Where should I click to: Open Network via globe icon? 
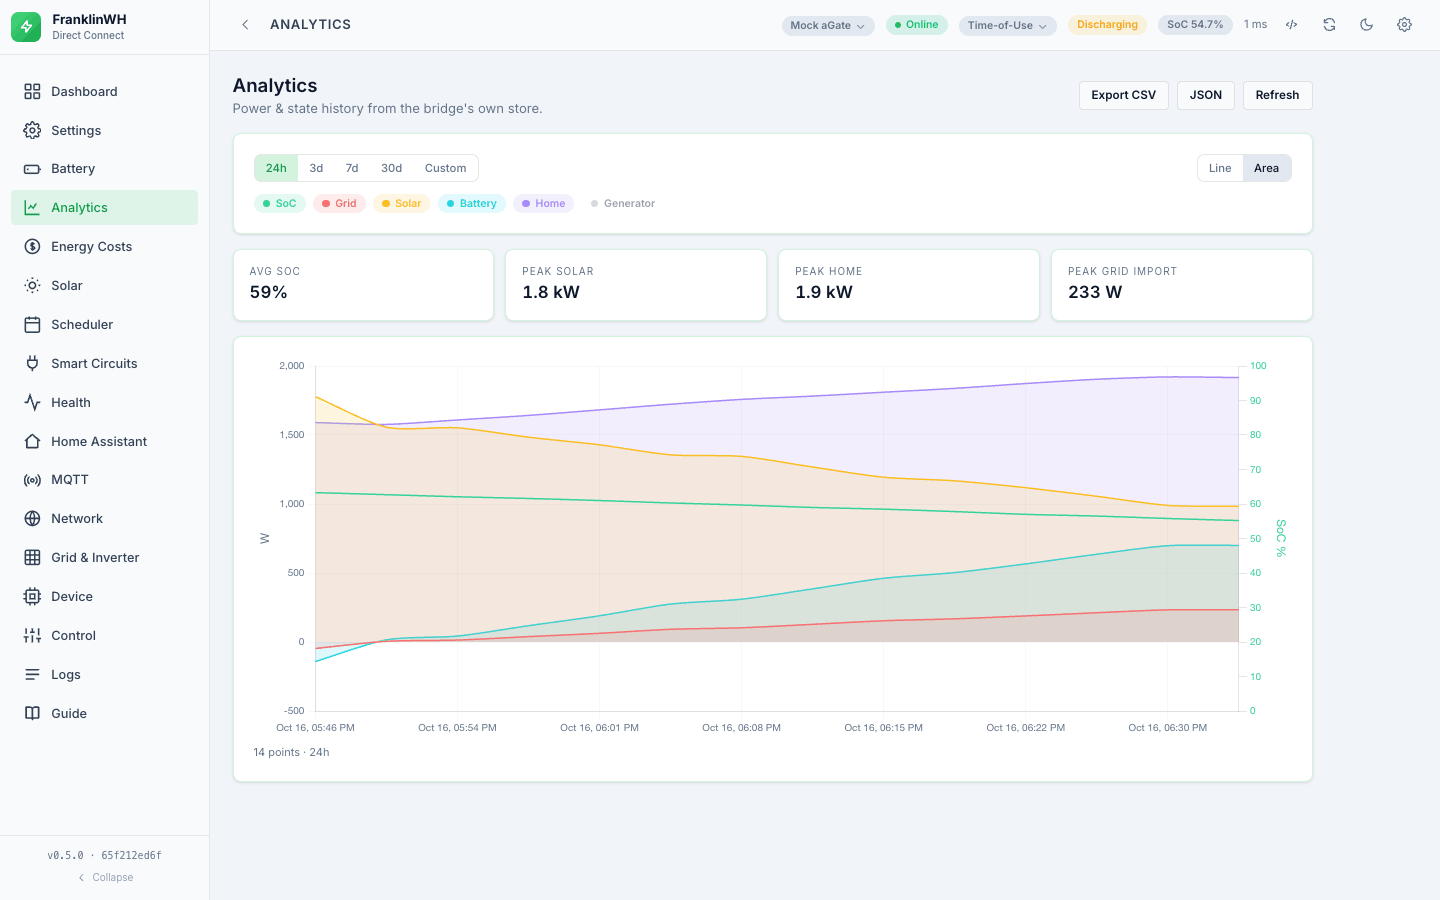pyautogui.click(x=32, y=519)
